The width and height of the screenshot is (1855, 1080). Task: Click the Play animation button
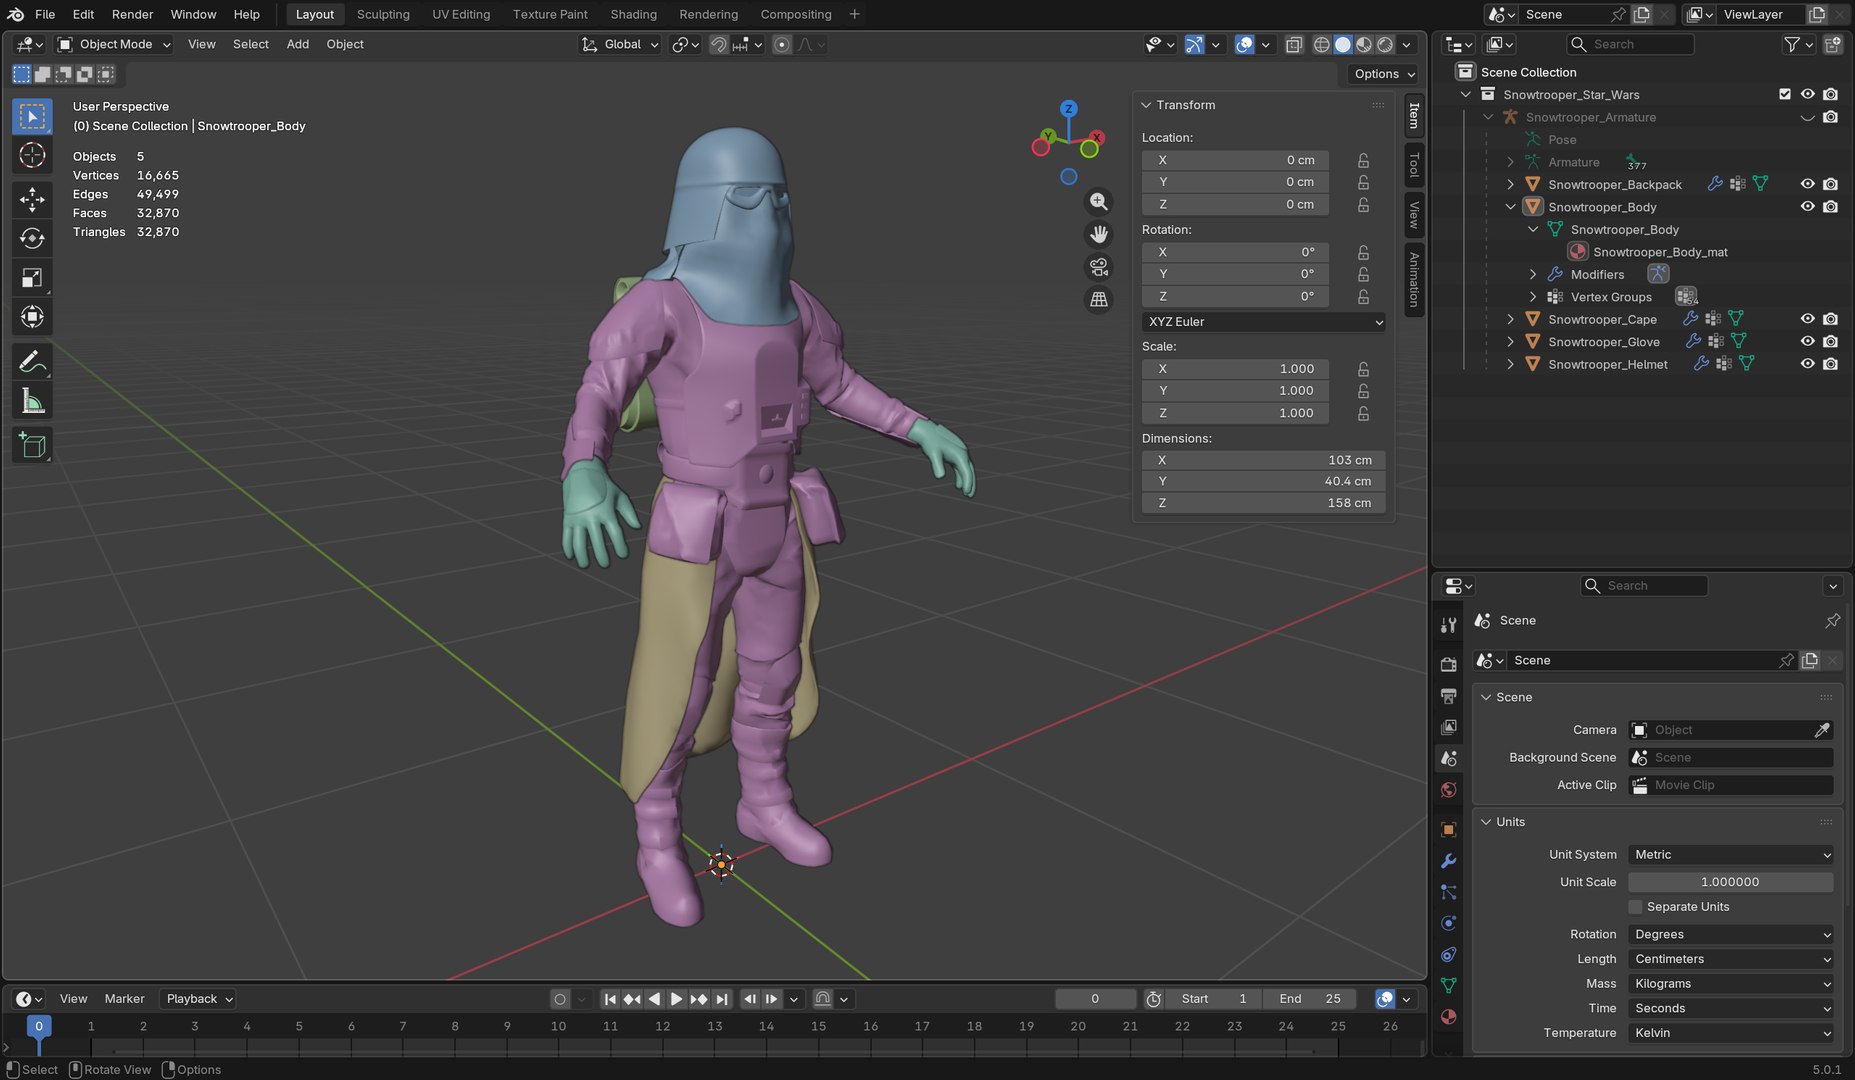(x=676, y=999)
